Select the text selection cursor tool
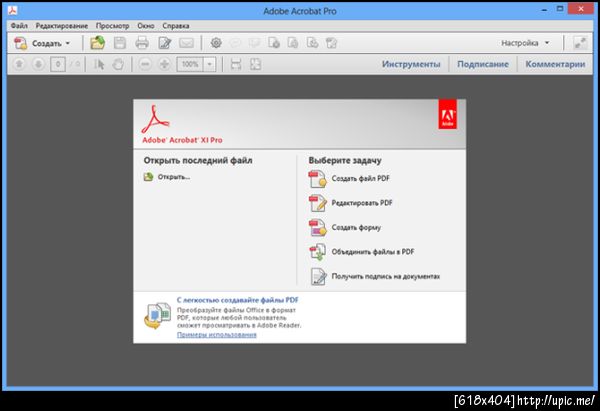 coord(99,64)
